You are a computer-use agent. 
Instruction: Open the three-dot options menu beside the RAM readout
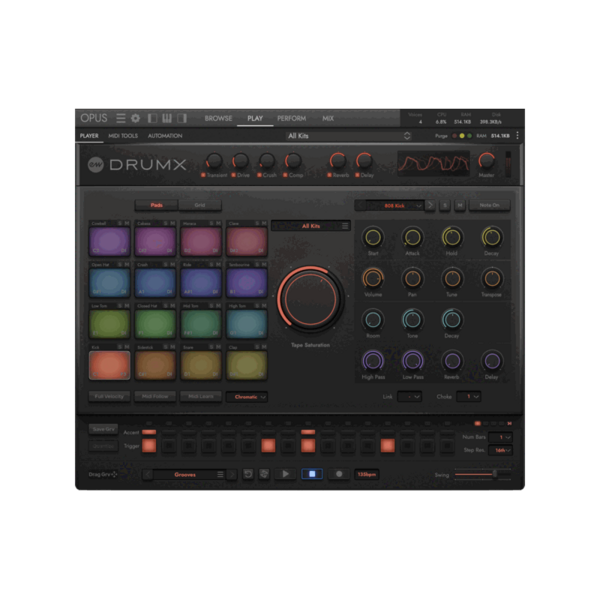[x=517, y=135]
